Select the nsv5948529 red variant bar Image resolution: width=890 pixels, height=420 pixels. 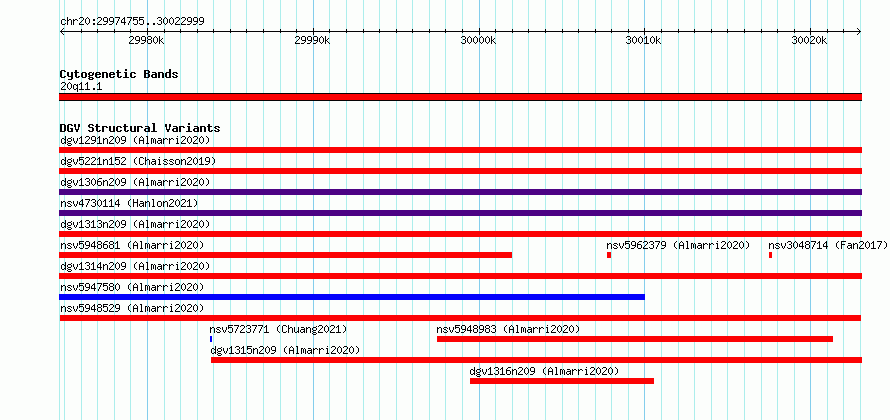coord(460,318)
